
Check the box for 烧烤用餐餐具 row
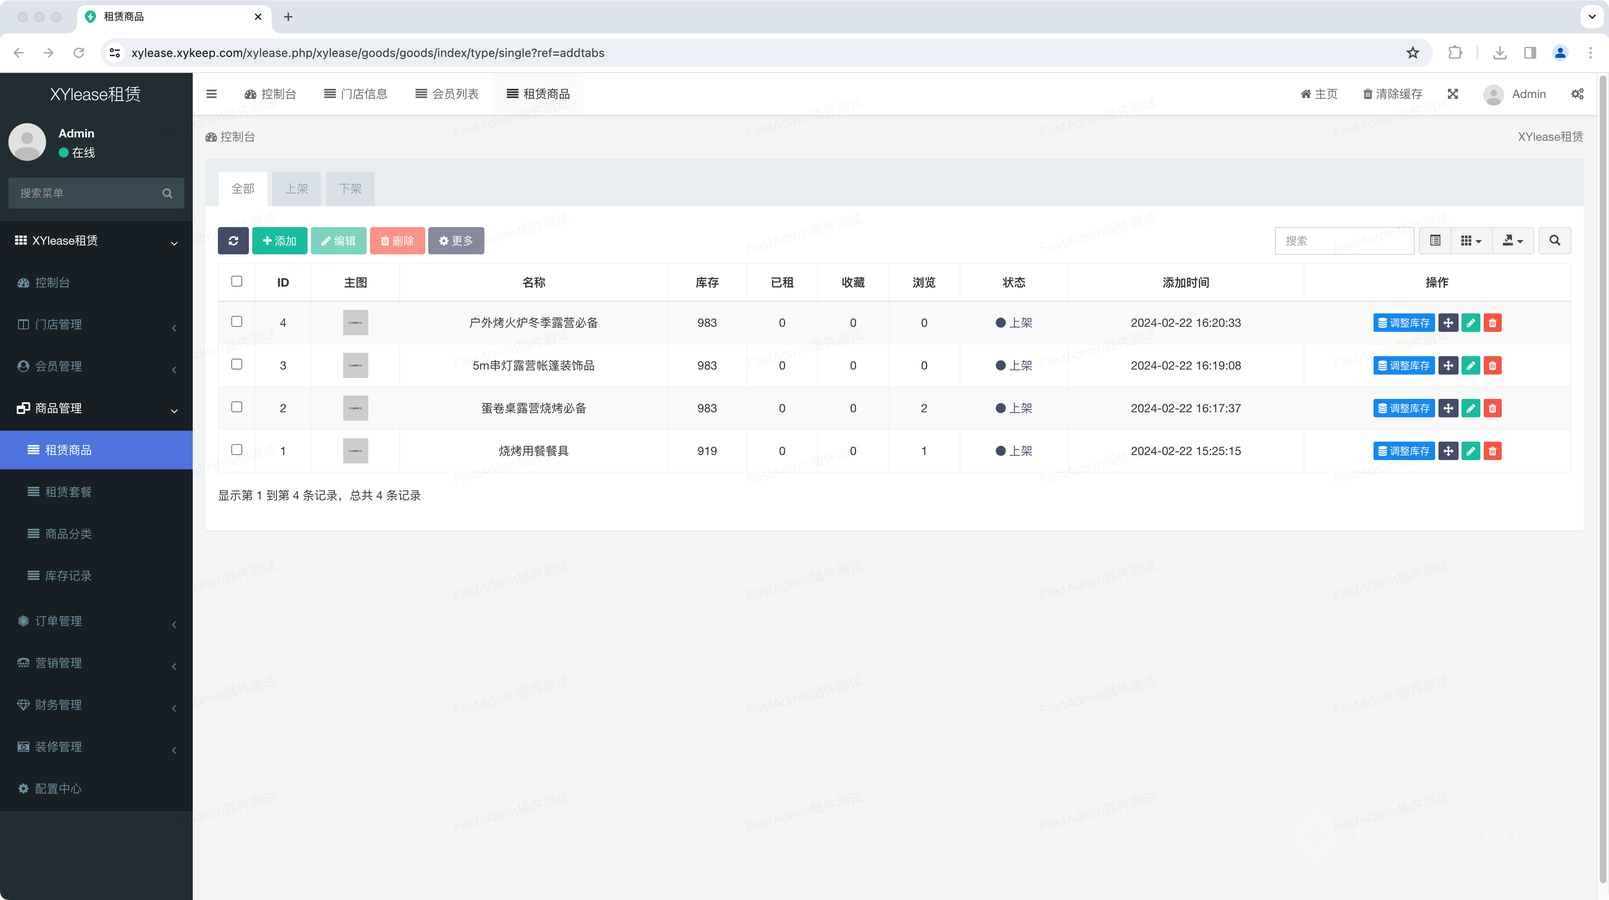(x=237, y=450)
